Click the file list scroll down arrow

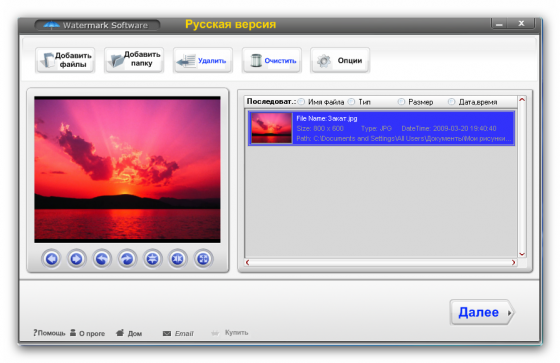(522, 254)
